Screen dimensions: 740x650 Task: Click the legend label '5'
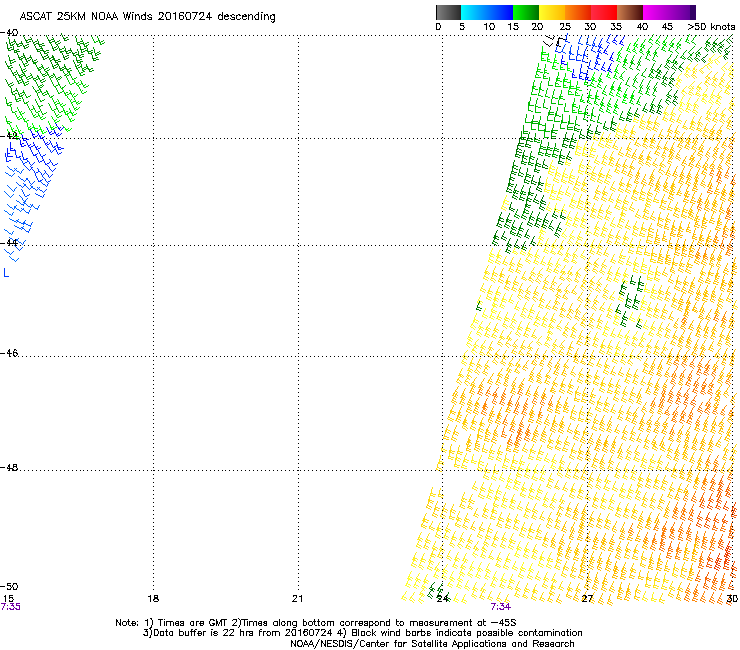click(462, 27)
